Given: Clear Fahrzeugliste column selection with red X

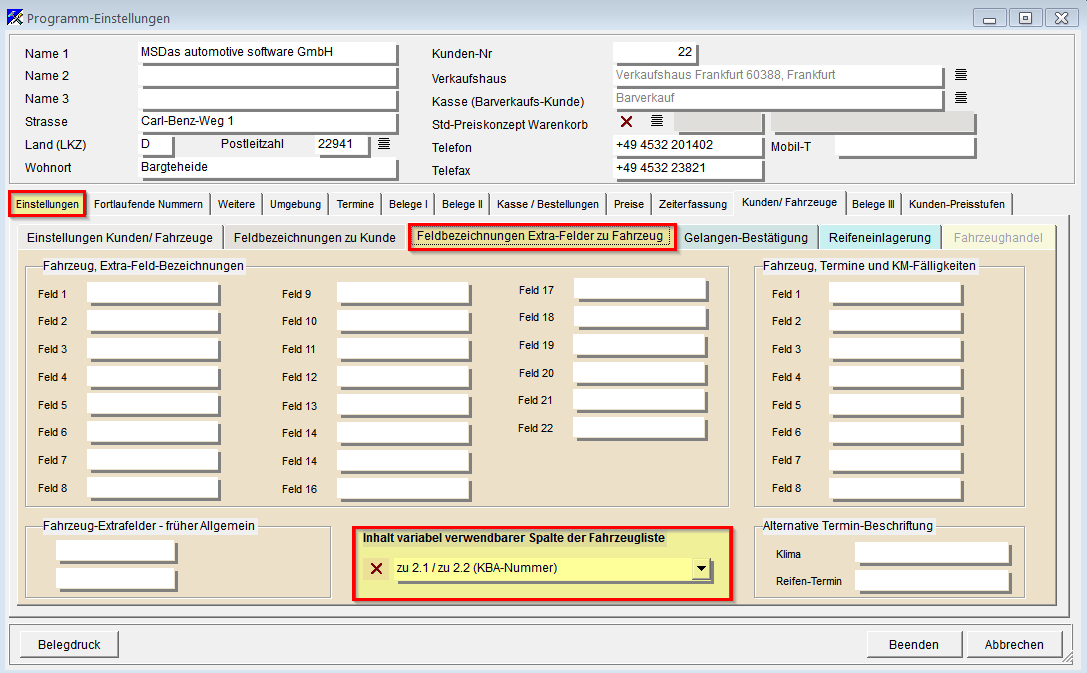Looking at the screenshot, I should [376, 569].
